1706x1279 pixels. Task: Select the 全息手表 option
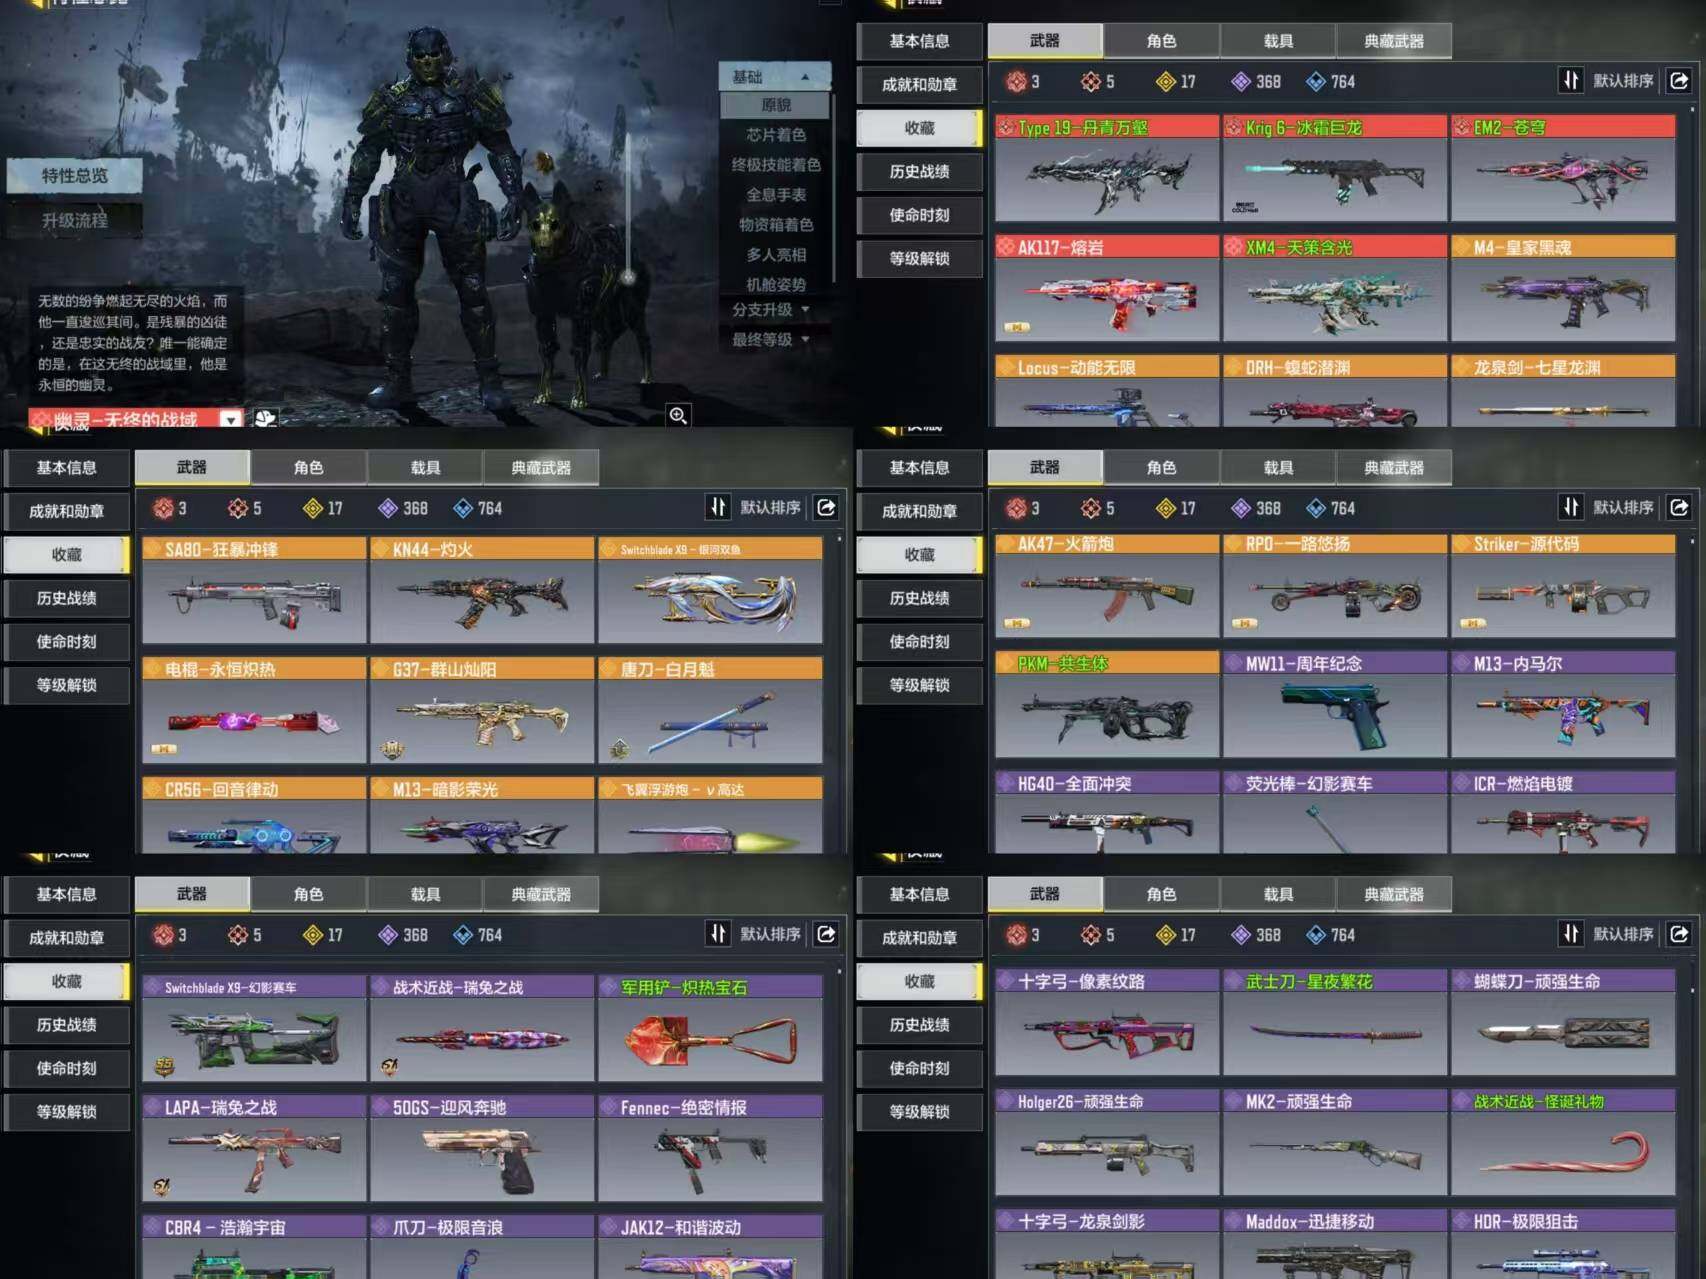(x=776, y=195)
